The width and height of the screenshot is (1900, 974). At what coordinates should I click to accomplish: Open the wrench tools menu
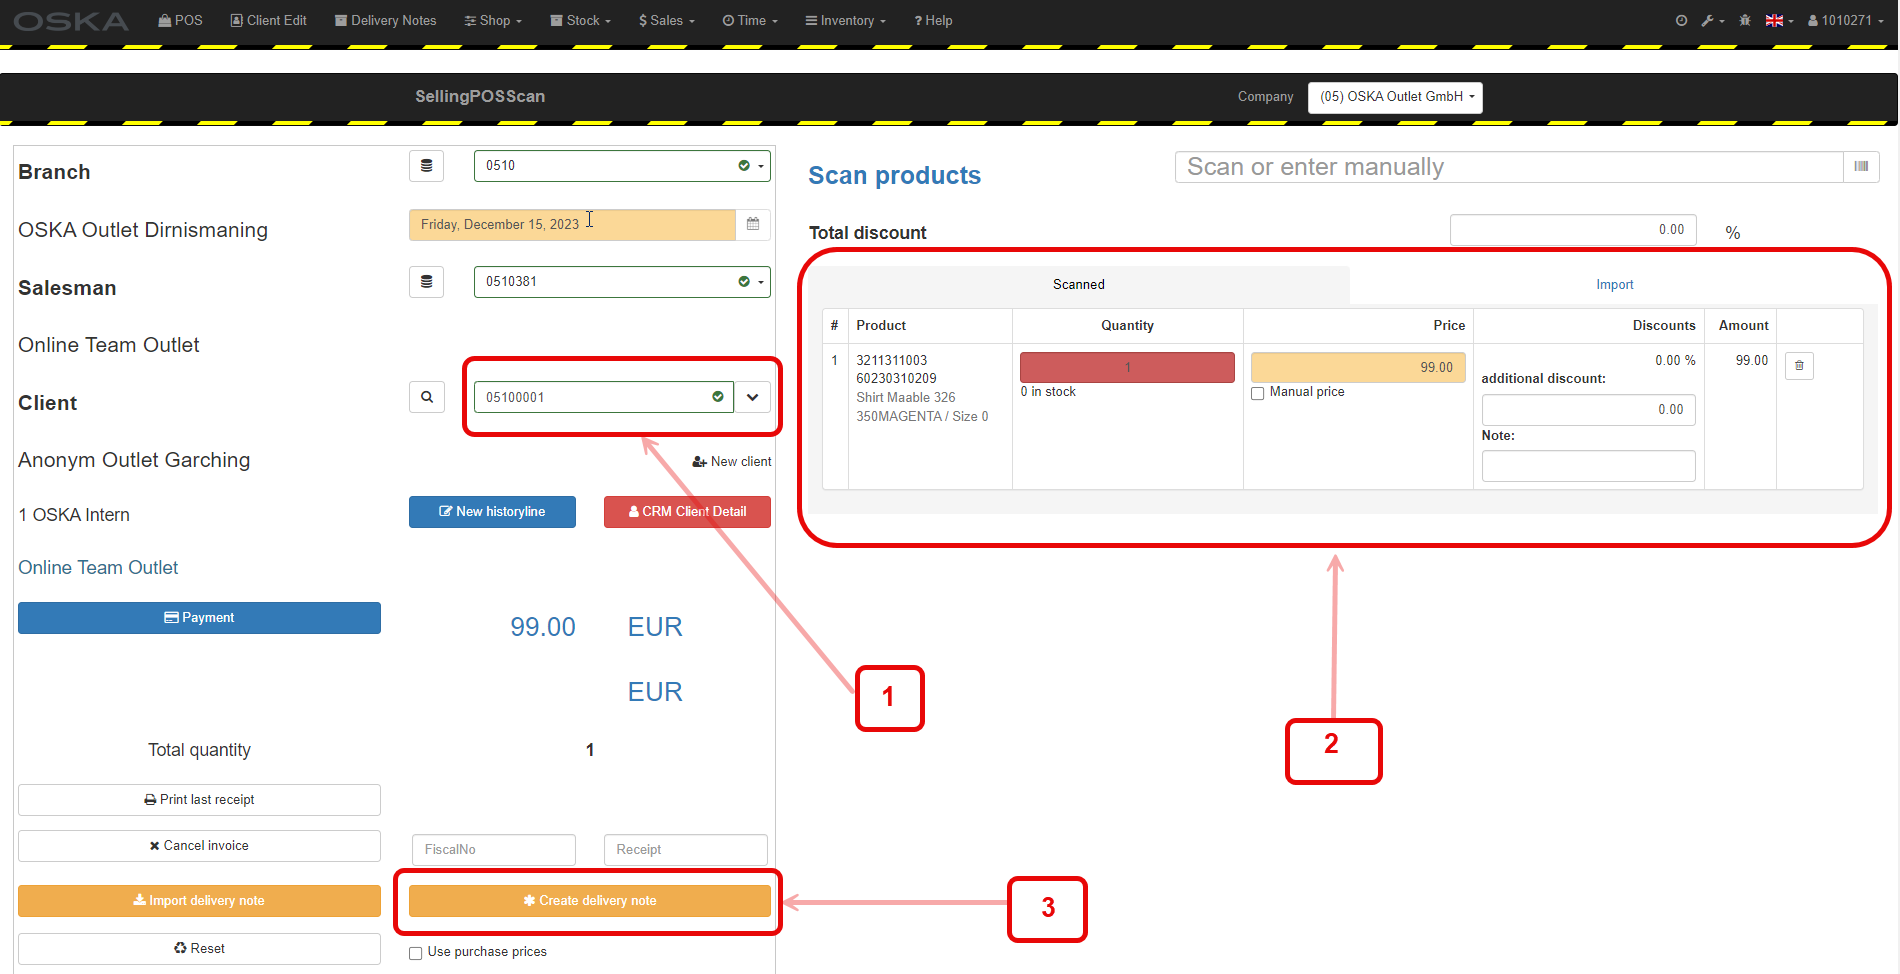pos(1712,20)
